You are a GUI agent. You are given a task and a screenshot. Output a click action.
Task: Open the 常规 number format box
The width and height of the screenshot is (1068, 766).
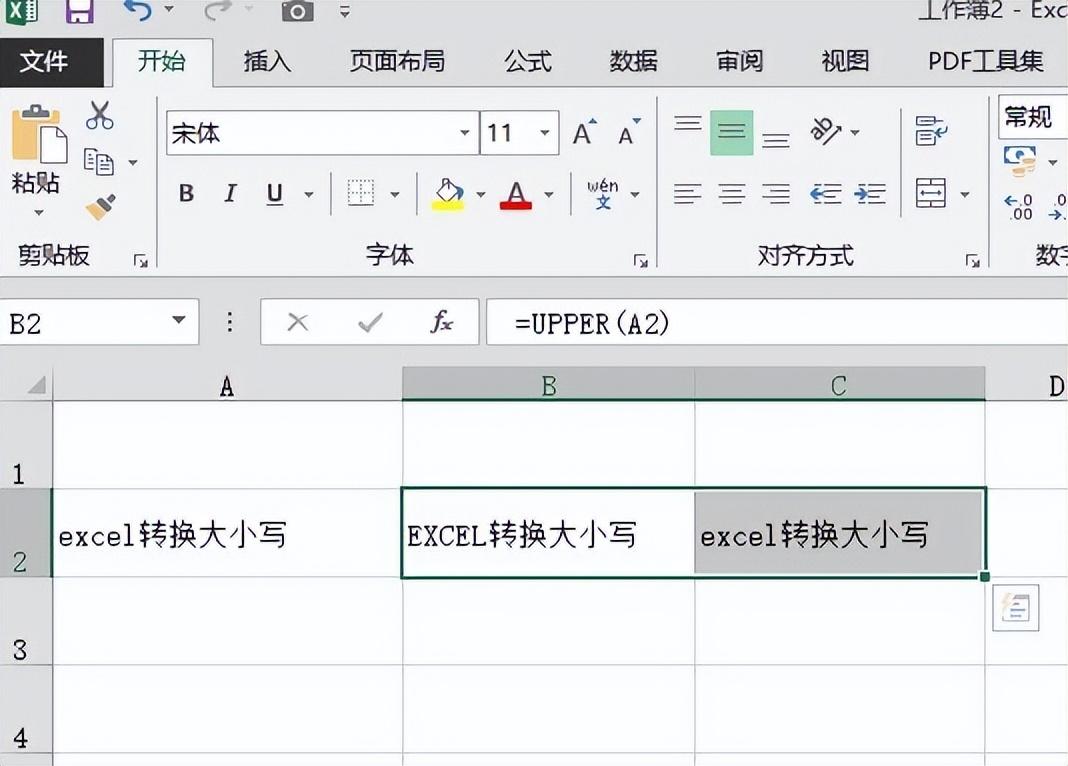(1033, 116)
